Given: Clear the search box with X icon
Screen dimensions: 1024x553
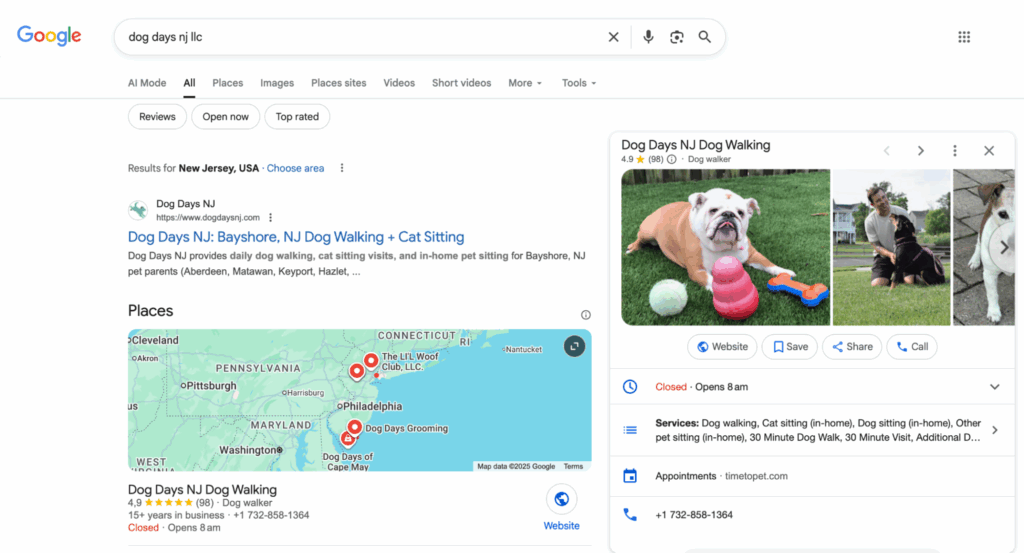Looking at the screenshot, I should point(614,37).
